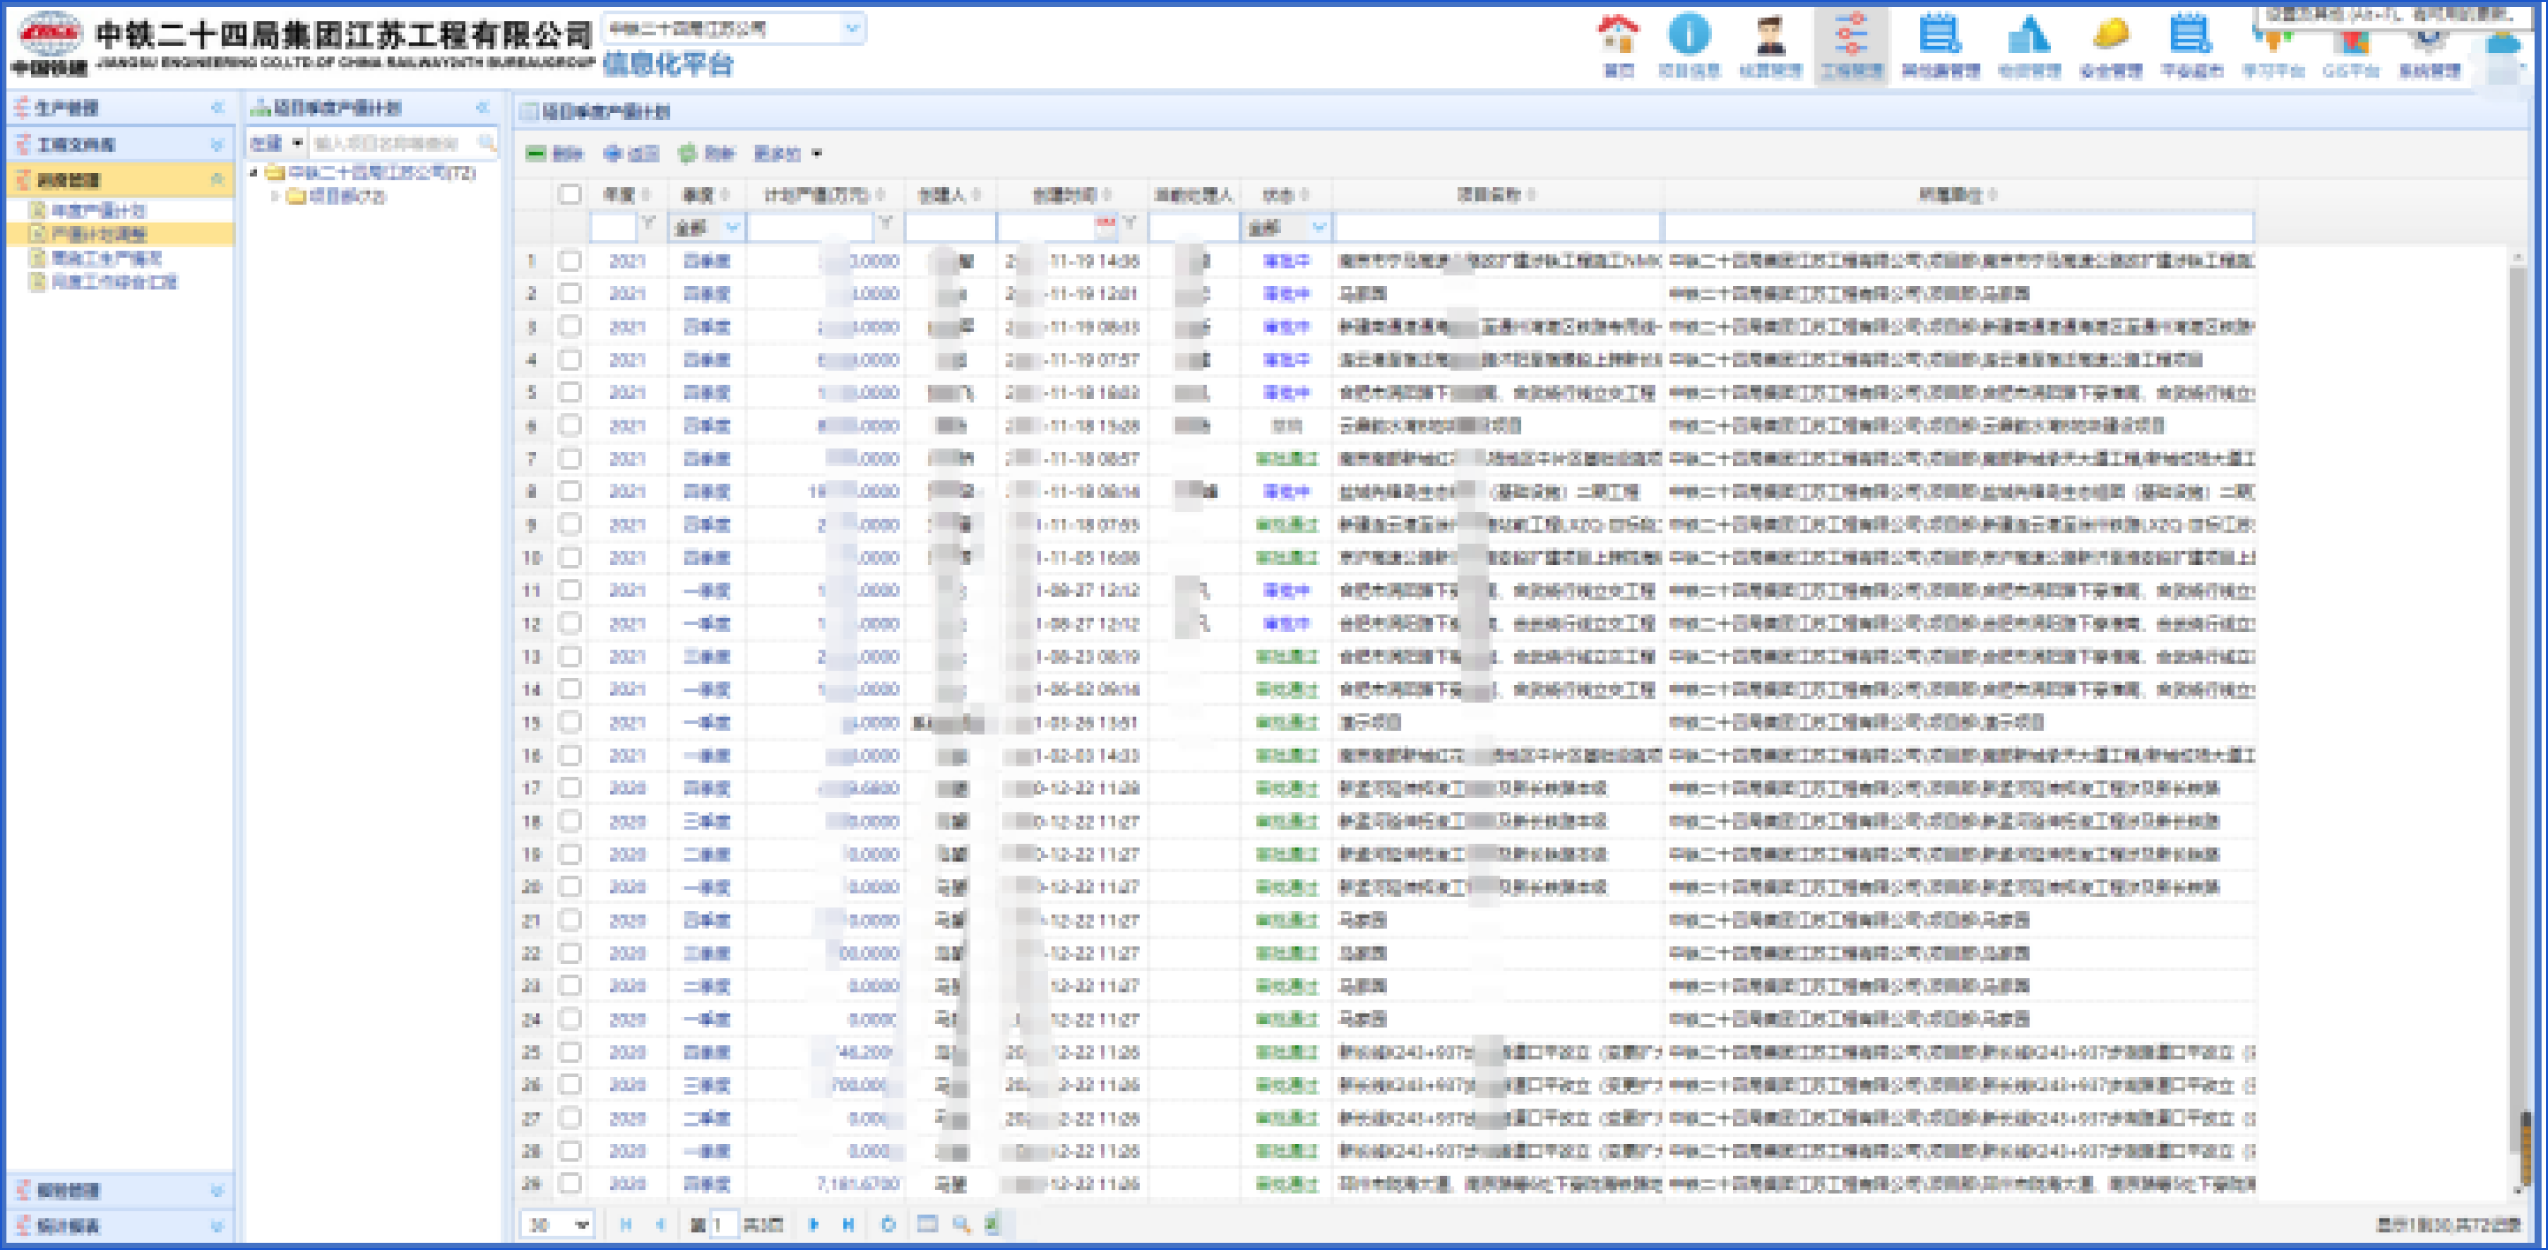Click the column settings window icon in pager
This screenshot has width=2548, height=1250.
(x=927, y=1224)
